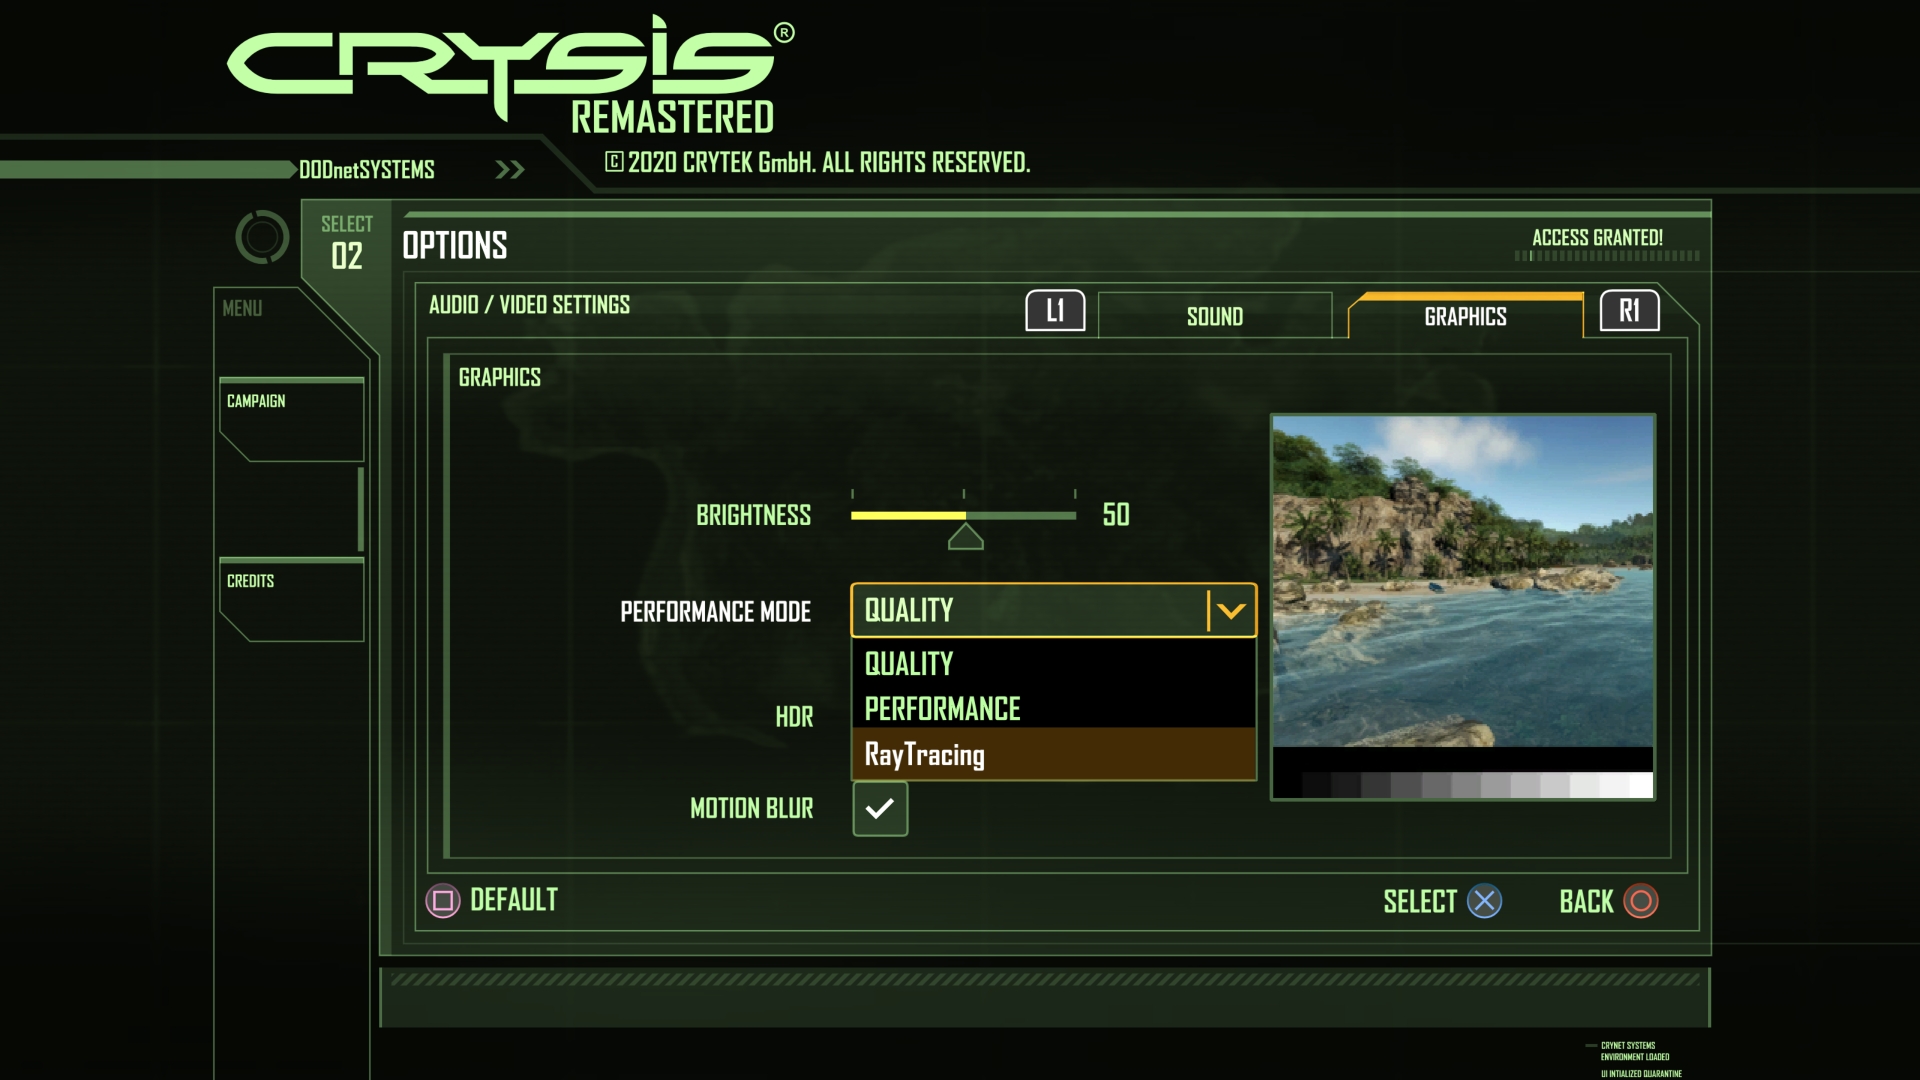Viewport: 1920px width, 1080px height.
Task: Click the DEFAULT reset icon
Action: [x=440, y=901]
